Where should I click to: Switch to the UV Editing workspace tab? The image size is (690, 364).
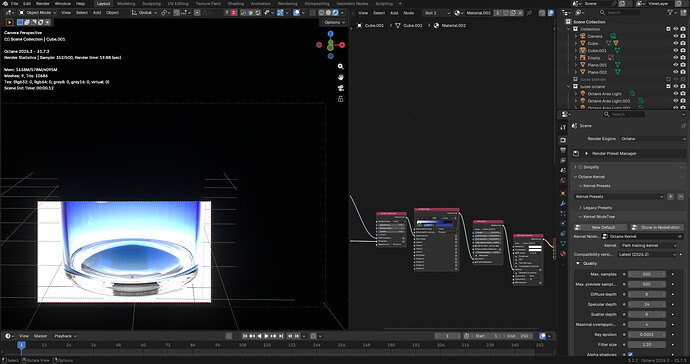tap(178, 4)
